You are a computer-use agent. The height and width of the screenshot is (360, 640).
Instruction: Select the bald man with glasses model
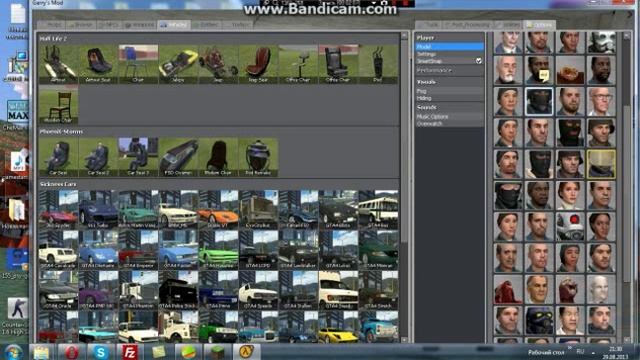click(601, 101)
